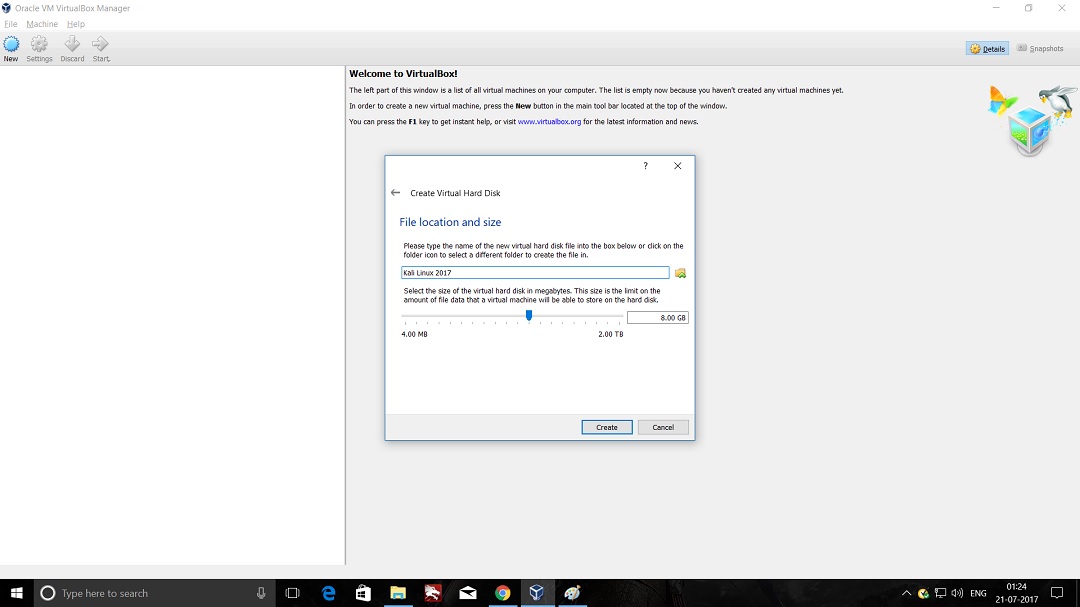Switch to the Snapshots view

tap(1040, 49)
